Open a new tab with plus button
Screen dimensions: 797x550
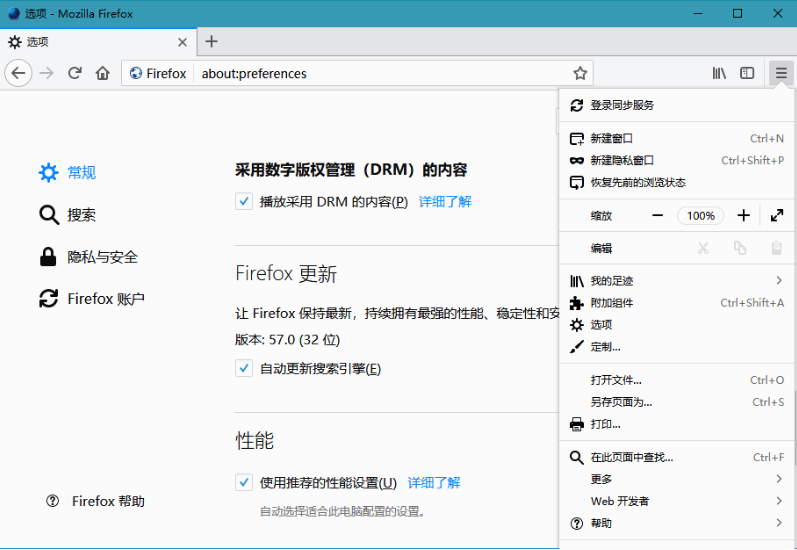click(211, 41)
